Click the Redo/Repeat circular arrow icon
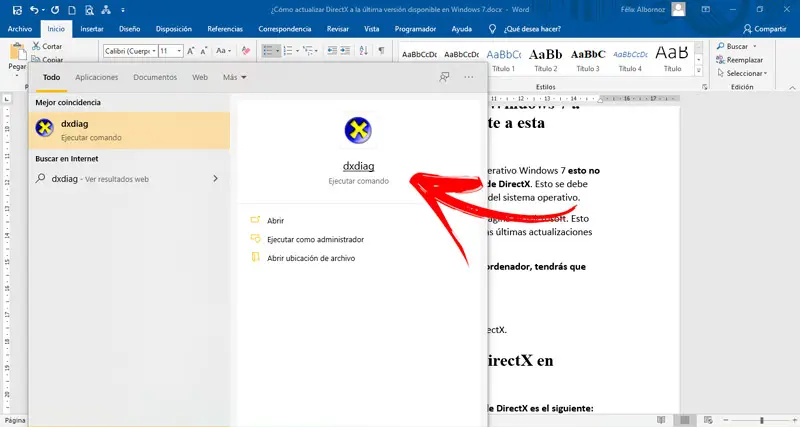 [55, 10]
